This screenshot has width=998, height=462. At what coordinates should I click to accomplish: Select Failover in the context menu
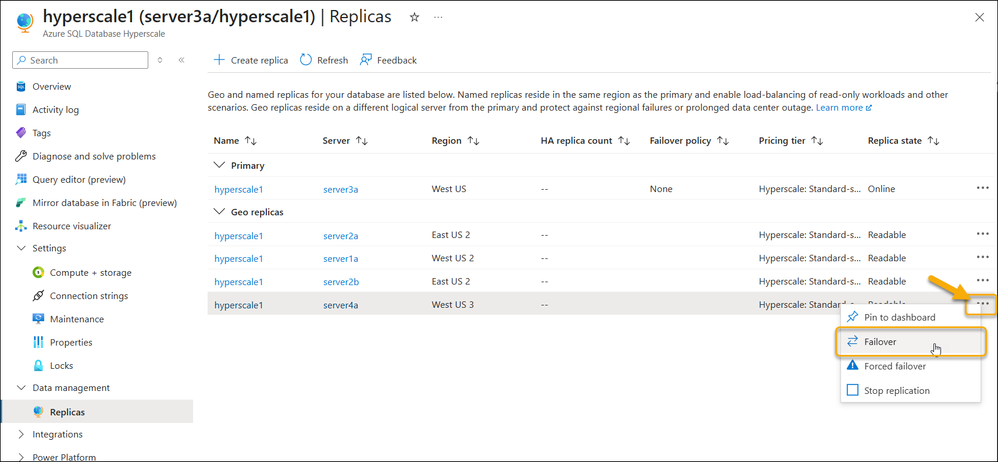pyautogui.click(x=910, y=342)
